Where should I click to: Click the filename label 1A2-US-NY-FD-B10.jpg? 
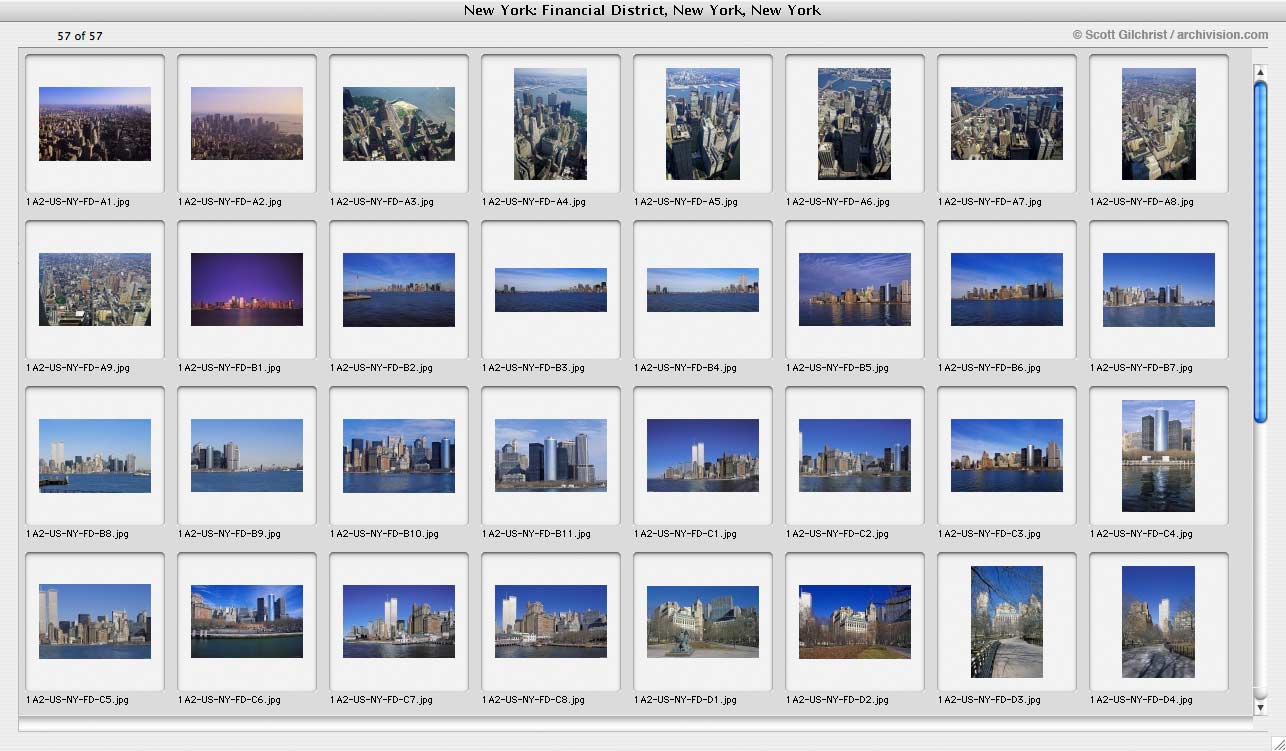[384, 534]
